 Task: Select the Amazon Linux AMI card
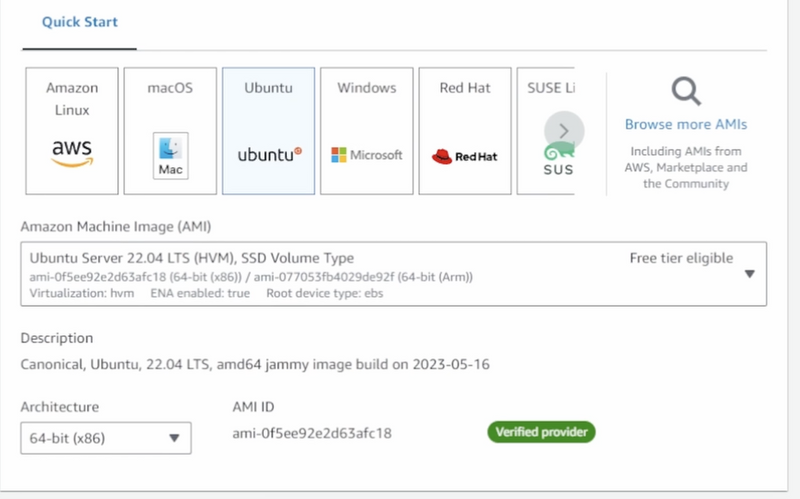coord(72,131)
